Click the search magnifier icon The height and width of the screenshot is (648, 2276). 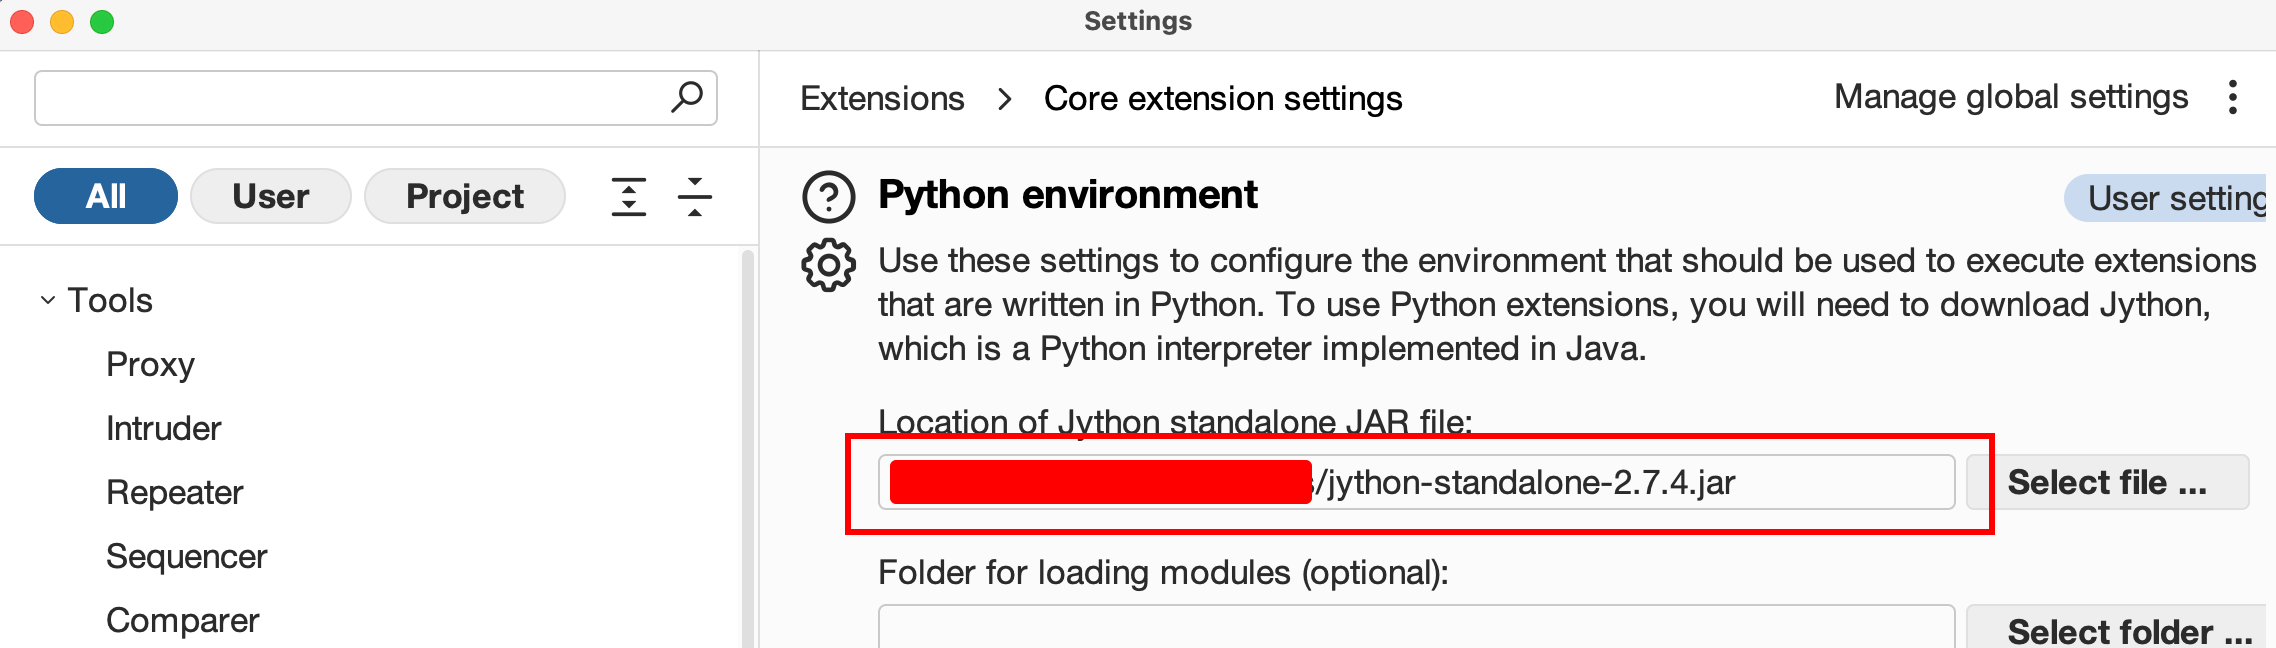tap(687, 97)
